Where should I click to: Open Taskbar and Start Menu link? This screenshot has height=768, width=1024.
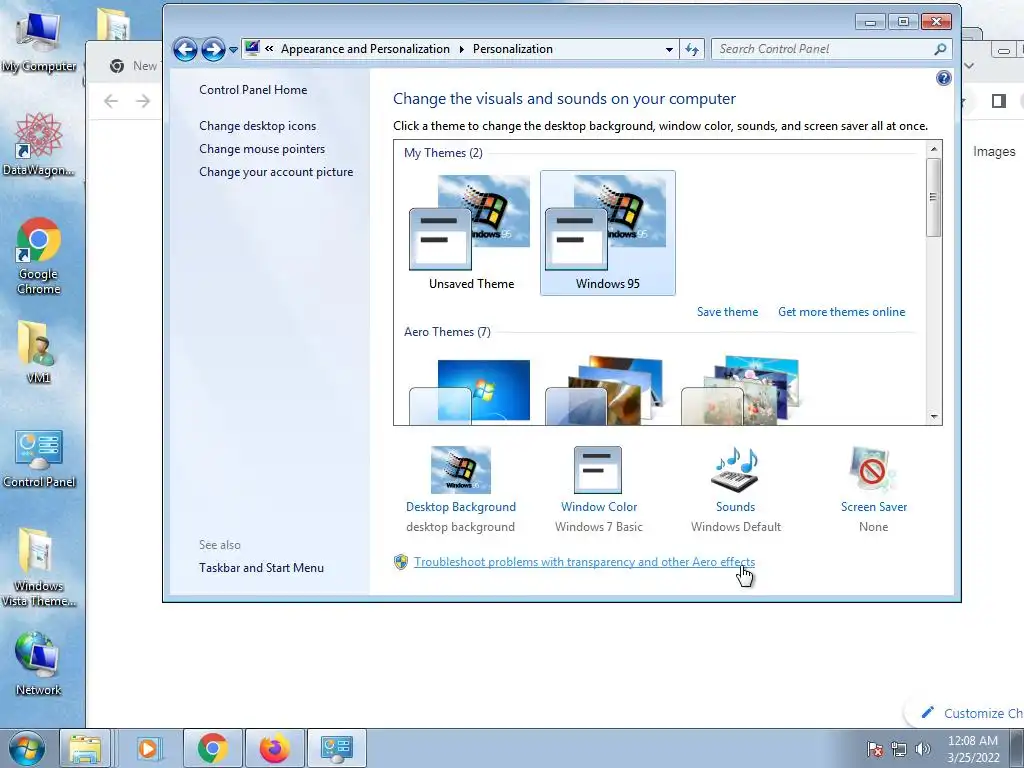click(261, 568)
